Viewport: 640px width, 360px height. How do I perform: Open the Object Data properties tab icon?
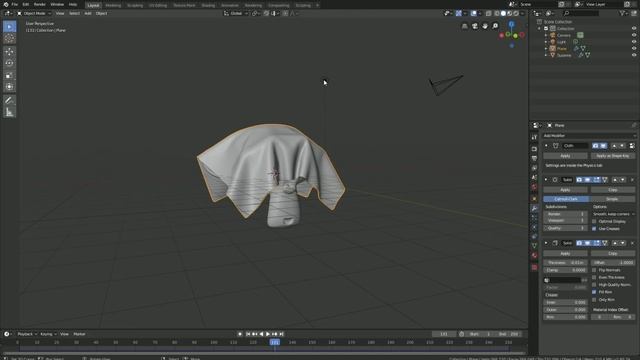[534, 246]
